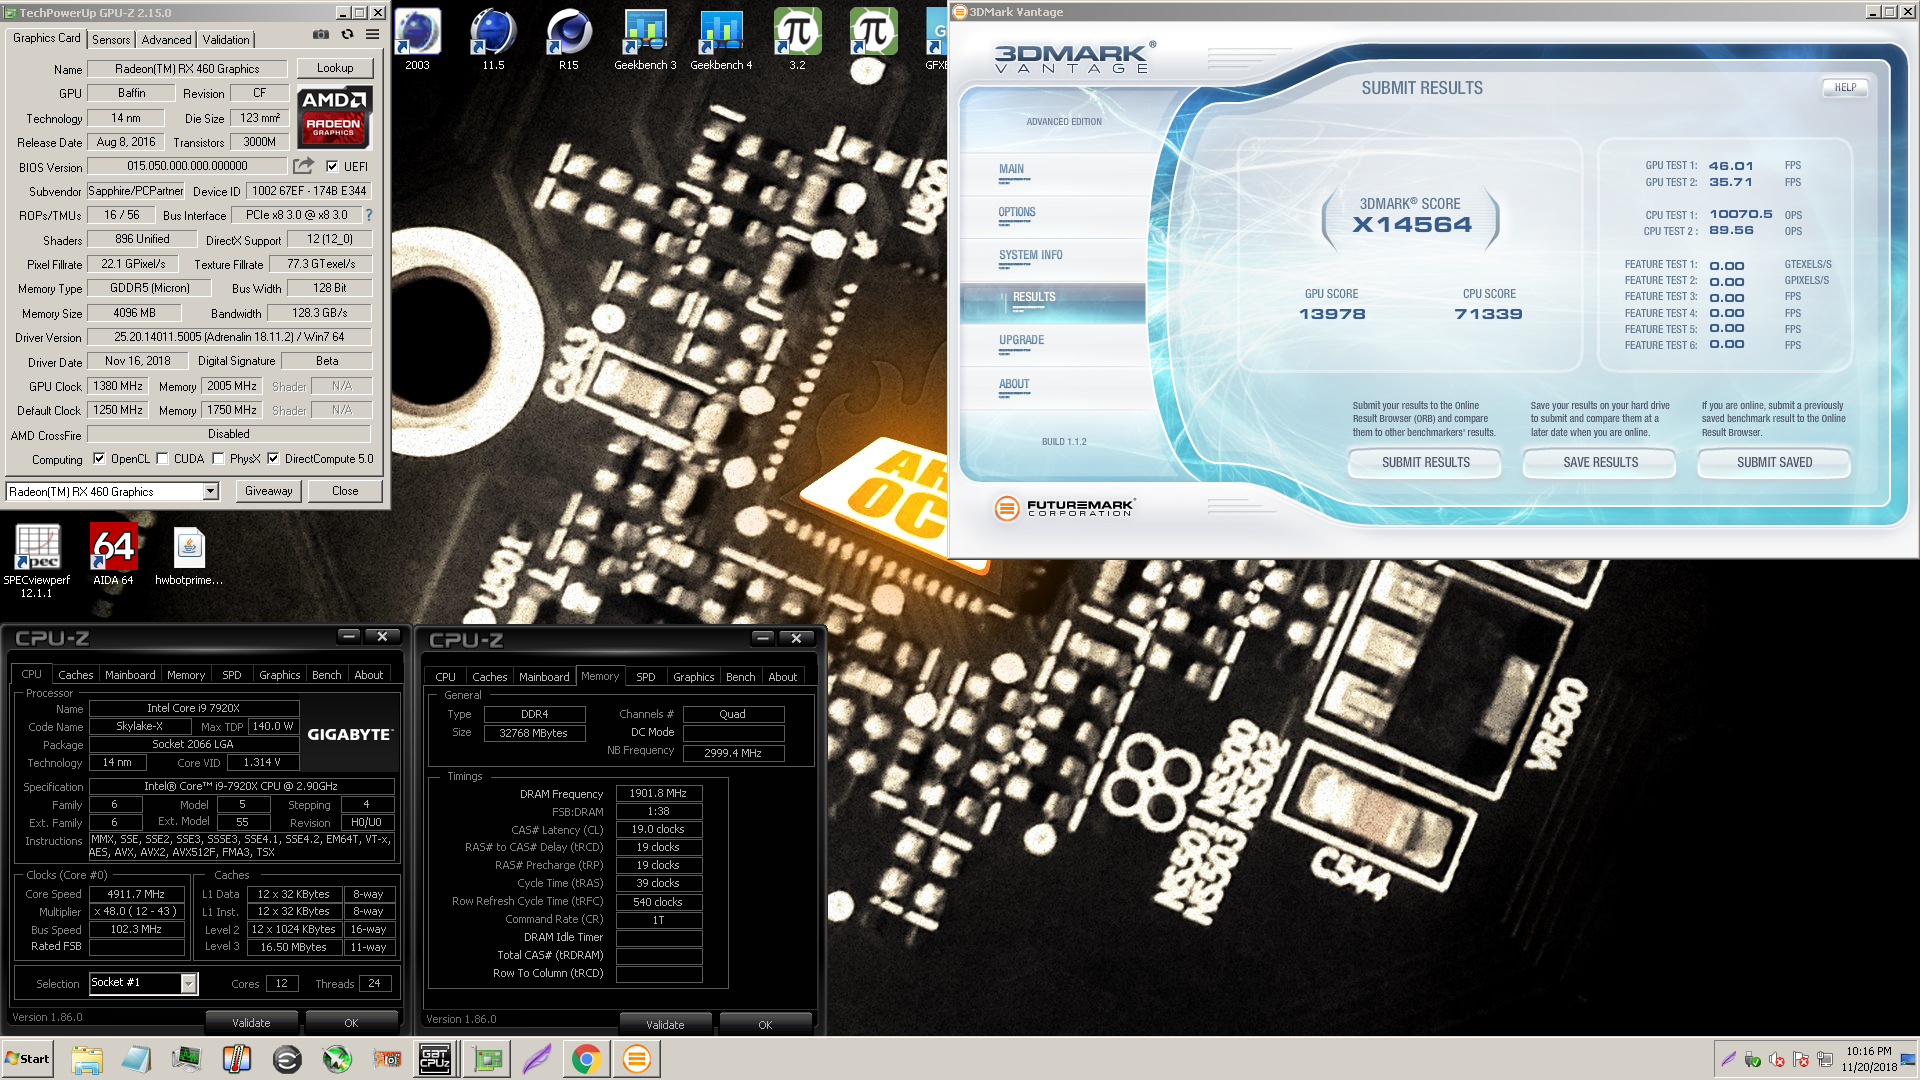1920x1080 pixels.
Task: Toggle the UEFI checkbox in GPU-Z
Action: (332, 167)
